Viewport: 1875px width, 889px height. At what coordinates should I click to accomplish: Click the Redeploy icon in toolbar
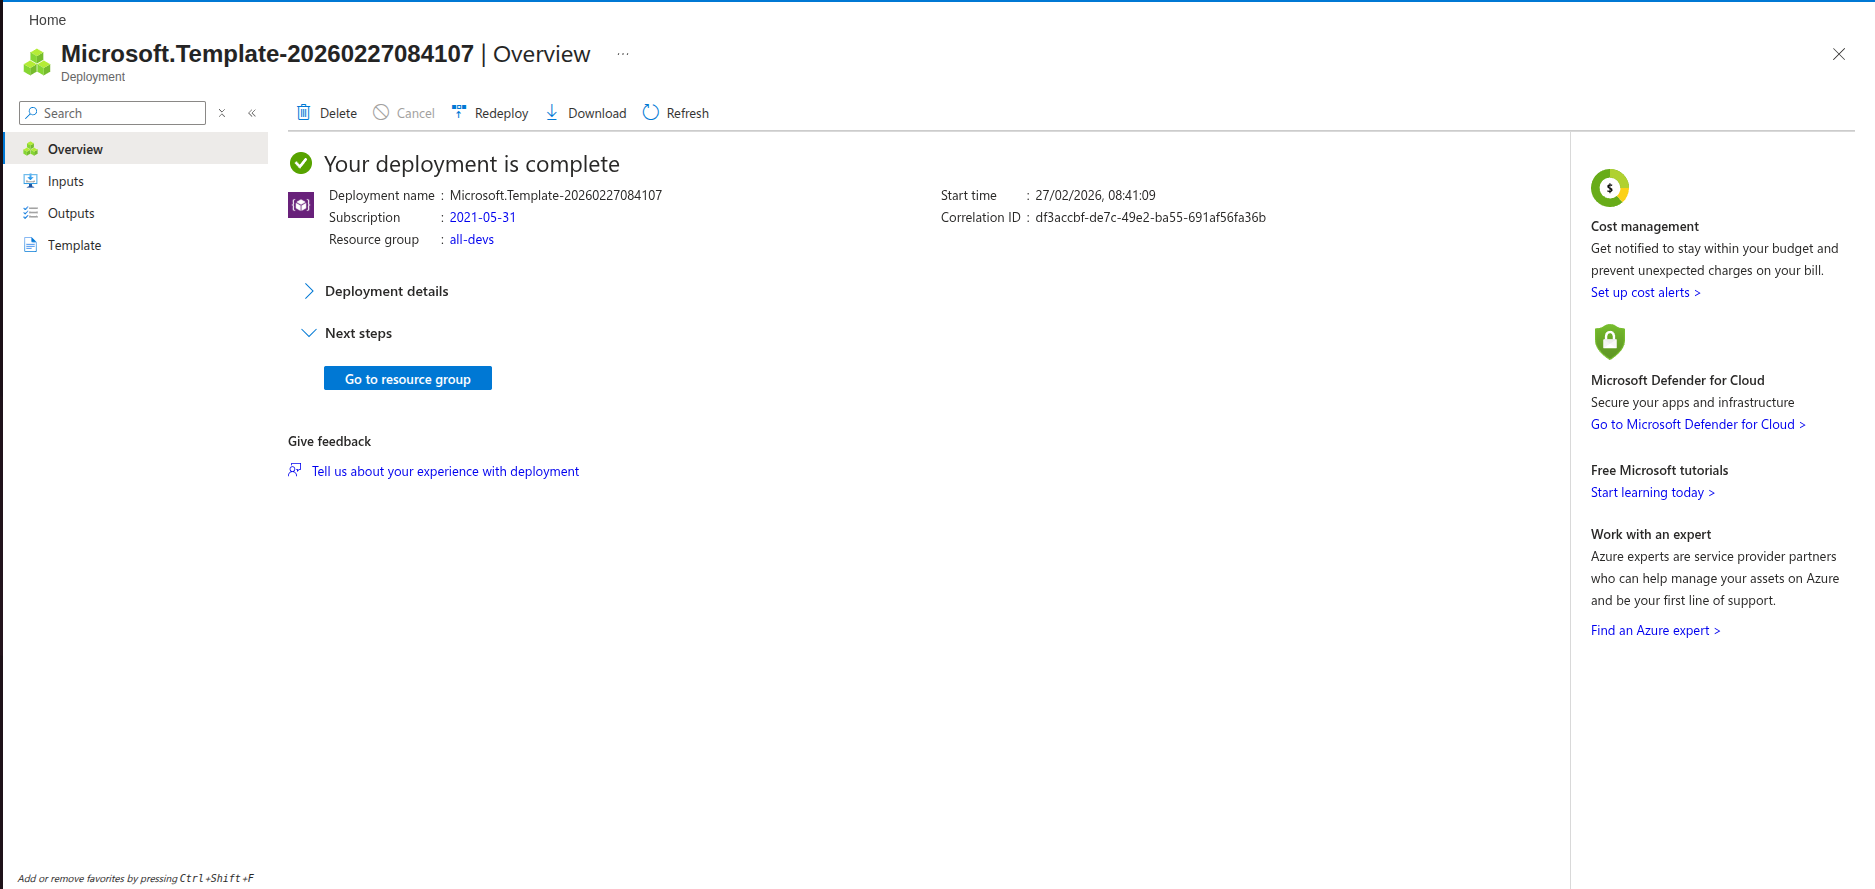[x=459, y=112]
